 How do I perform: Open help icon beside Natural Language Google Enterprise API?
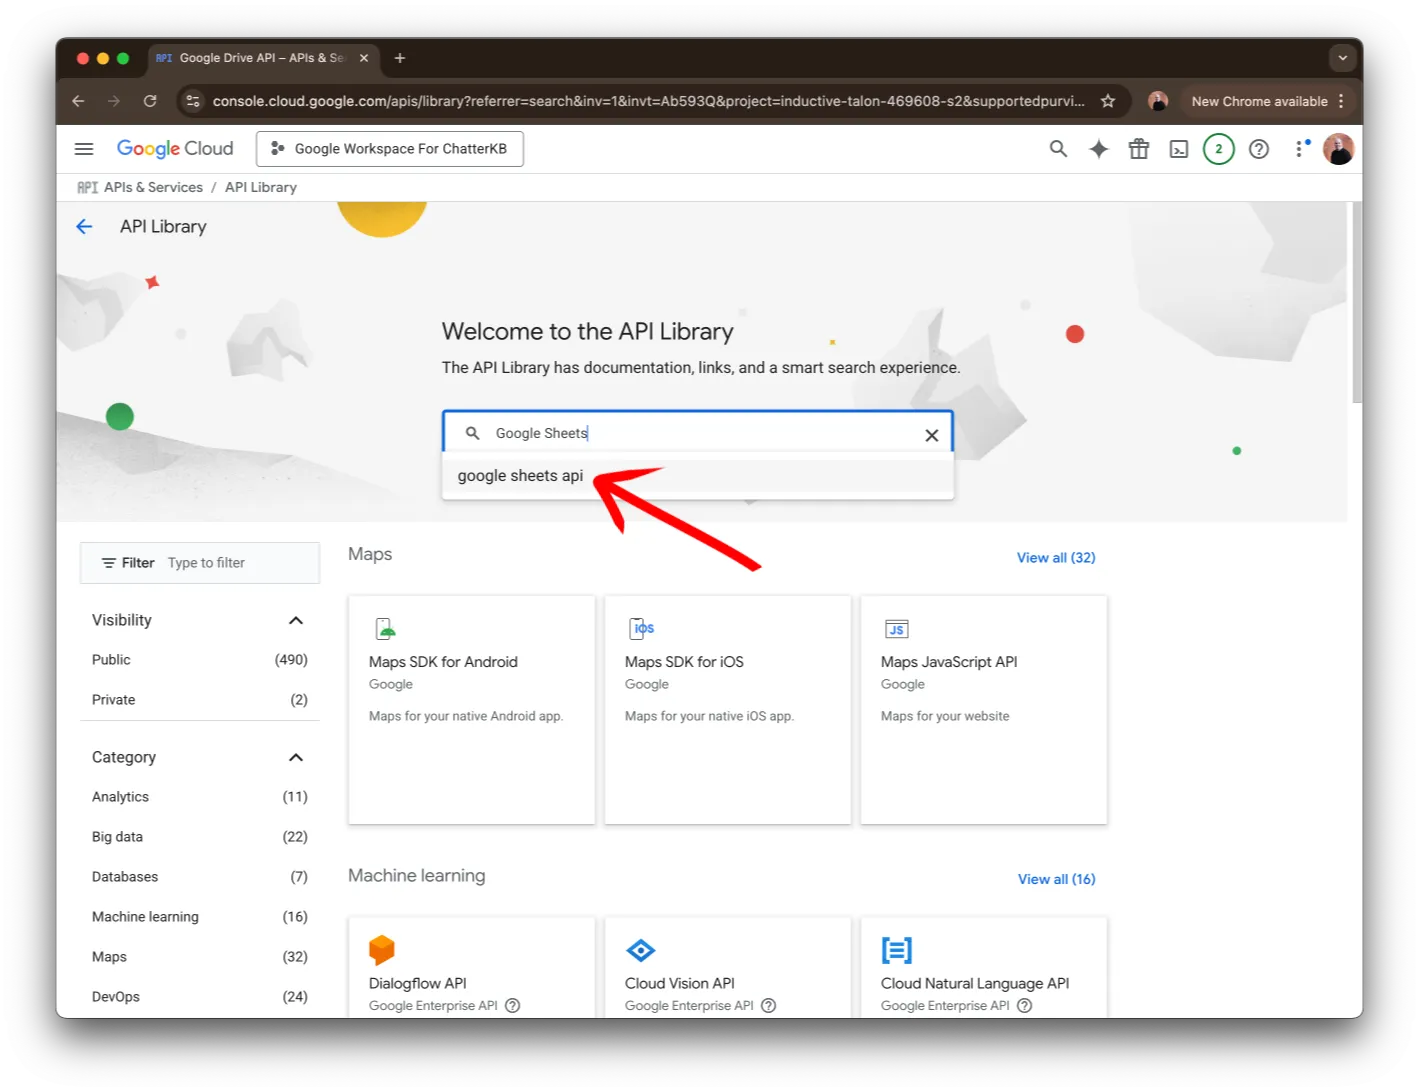[1024, 1006]
